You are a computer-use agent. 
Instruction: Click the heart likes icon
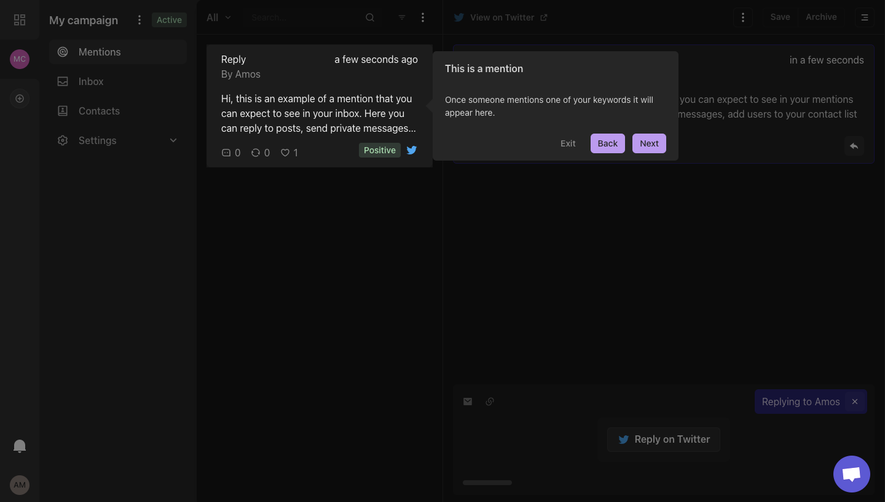pos(285,152)
